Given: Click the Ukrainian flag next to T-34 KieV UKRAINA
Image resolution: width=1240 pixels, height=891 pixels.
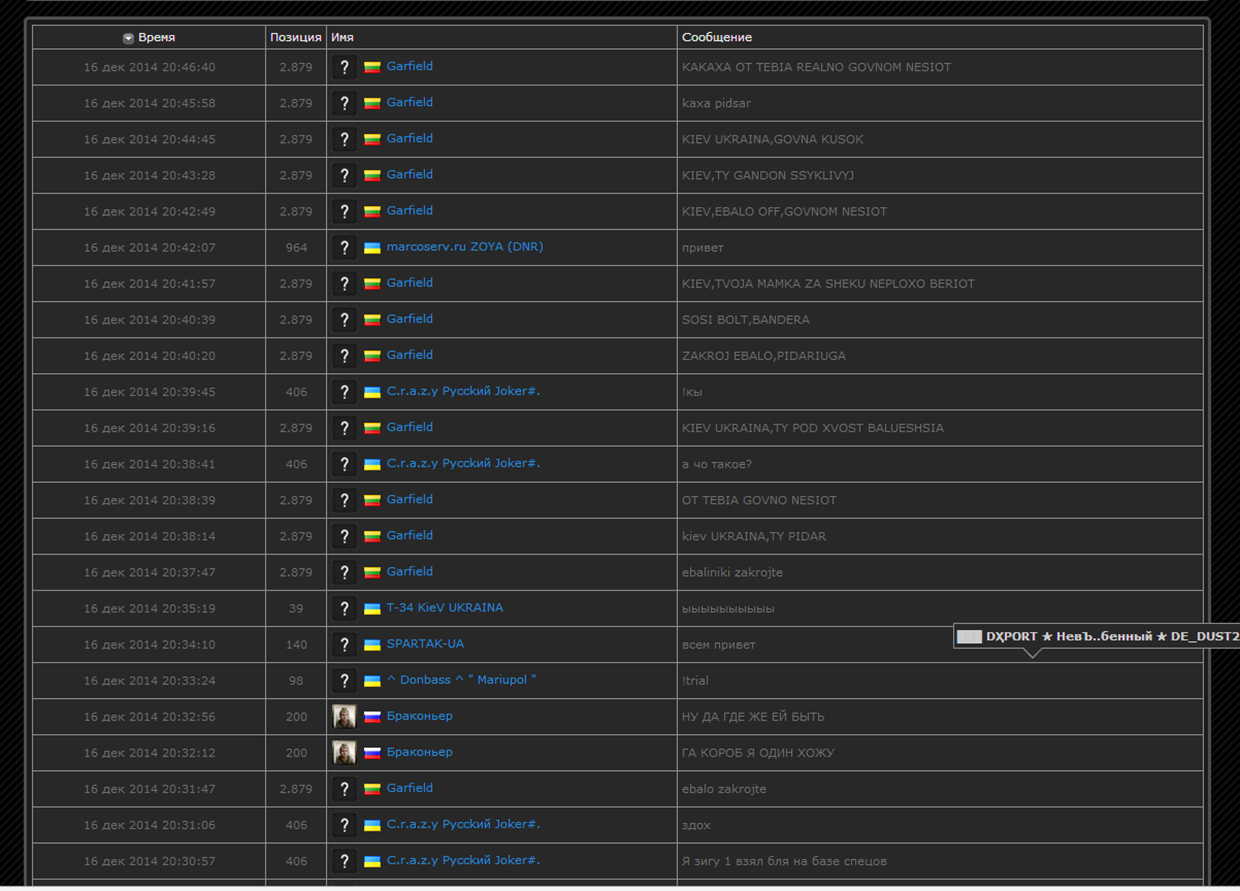Looking at the screenshot, I should click(372, 608).
